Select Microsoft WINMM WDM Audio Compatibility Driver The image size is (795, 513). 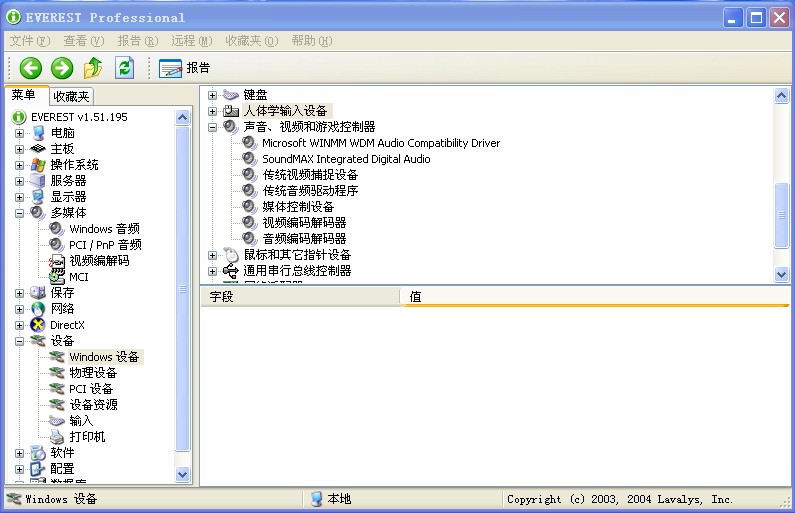pos(381,143)
